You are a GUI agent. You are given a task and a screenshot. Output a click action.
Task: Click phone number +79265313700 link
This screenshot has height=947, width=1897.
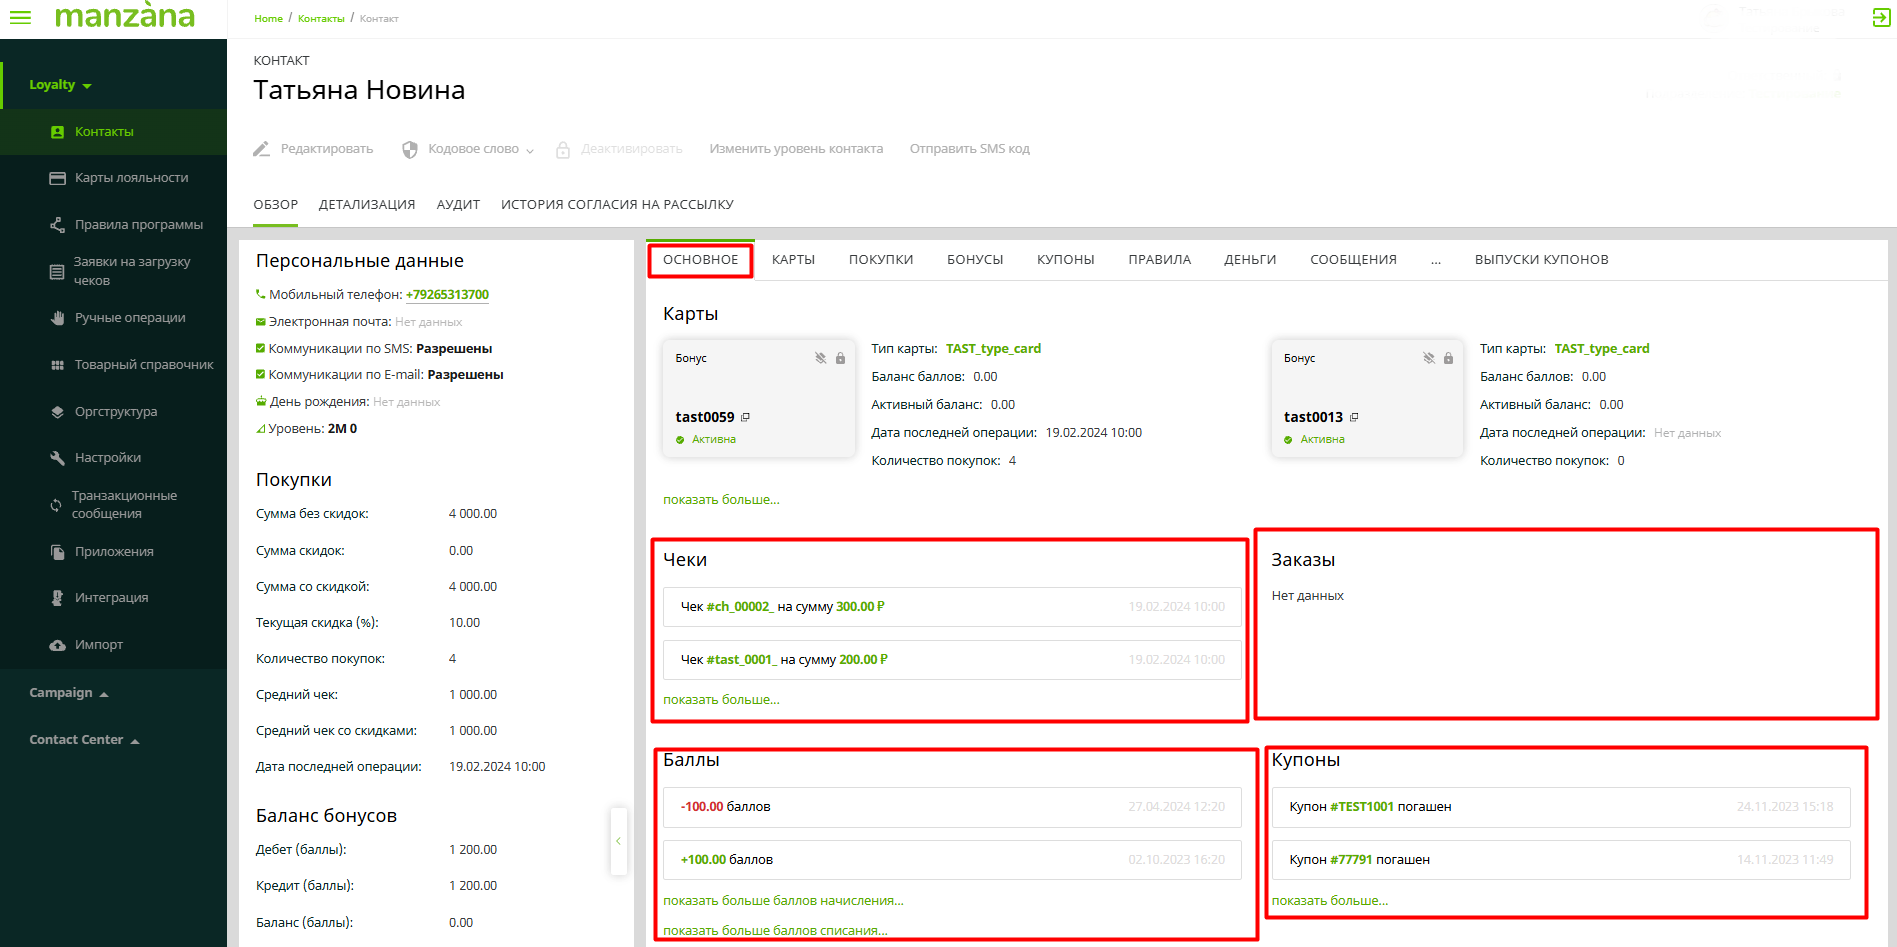pyautogui.click(x=447, y=295)
